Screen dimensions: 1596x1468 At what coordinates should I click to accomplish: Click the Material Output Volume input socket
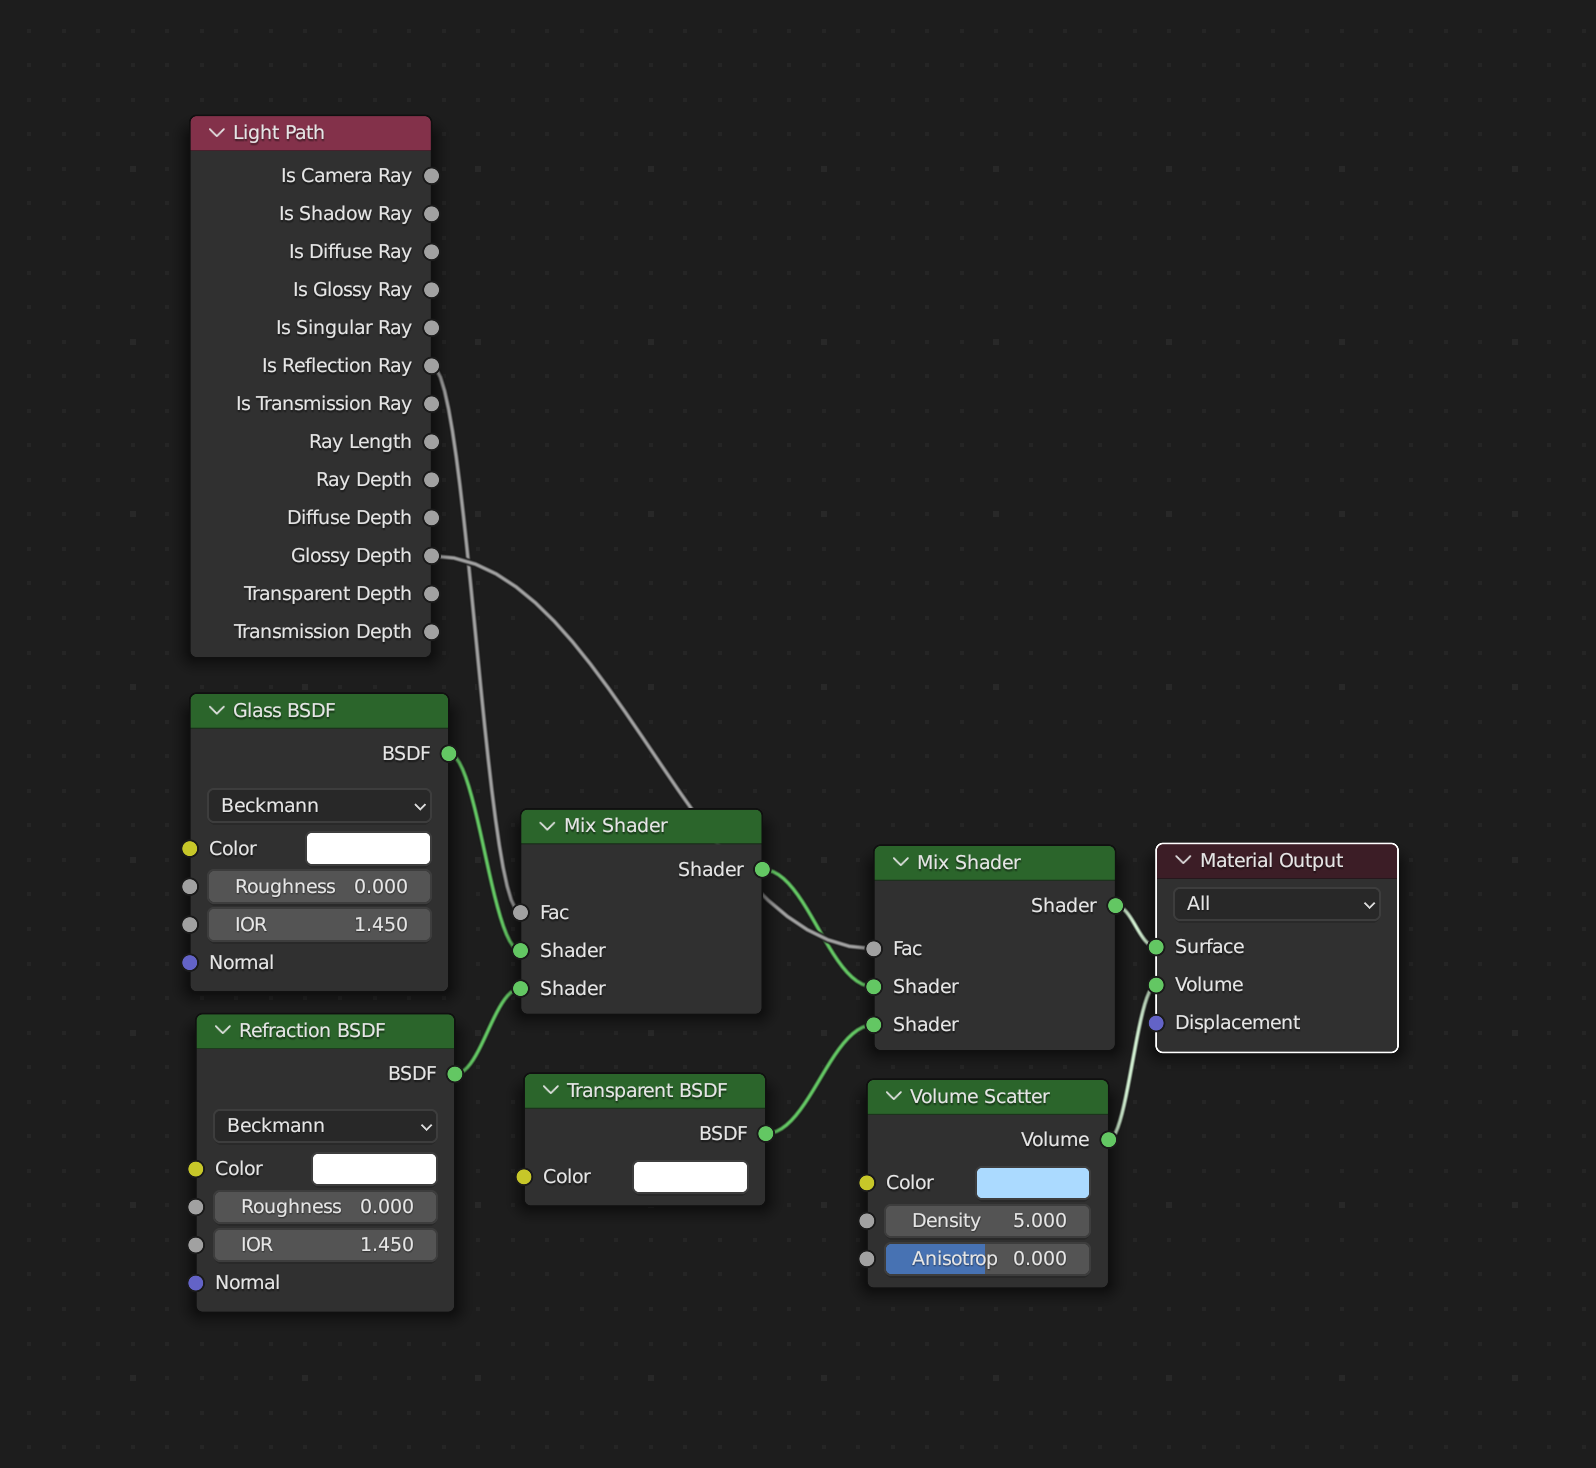tap(1157, 985)
